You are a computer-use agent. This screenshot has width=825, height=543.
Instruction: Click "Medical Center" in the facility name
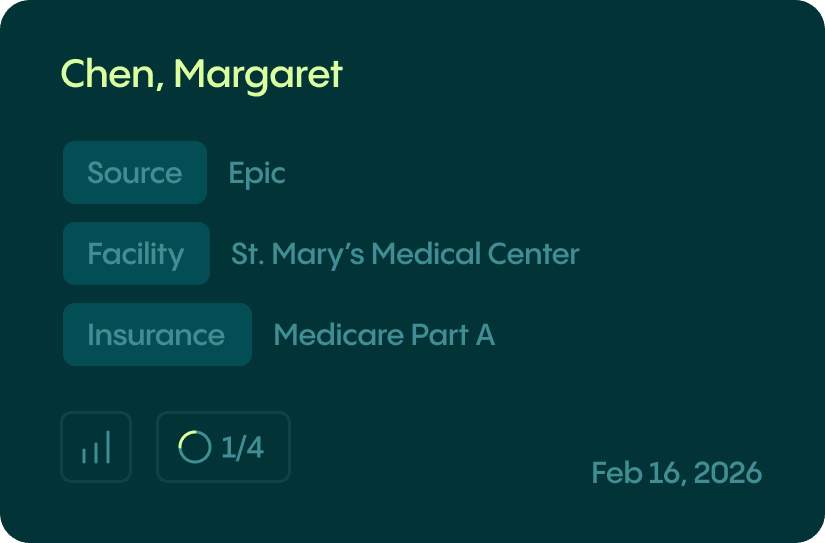(475, 254)
